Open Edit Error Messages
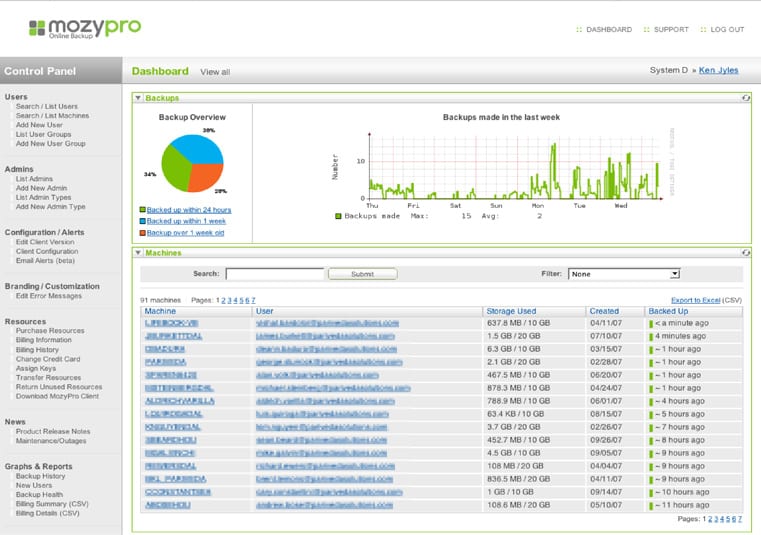 [x=49, y=296]
